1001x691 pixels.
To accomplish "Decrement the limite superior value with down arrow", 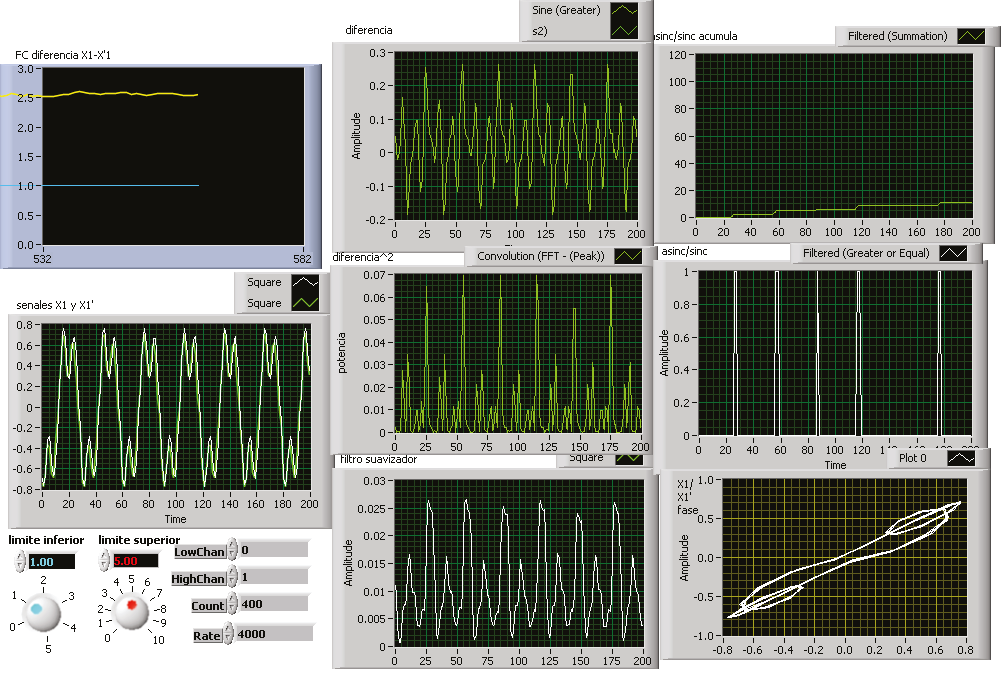I will click(106, 566).
